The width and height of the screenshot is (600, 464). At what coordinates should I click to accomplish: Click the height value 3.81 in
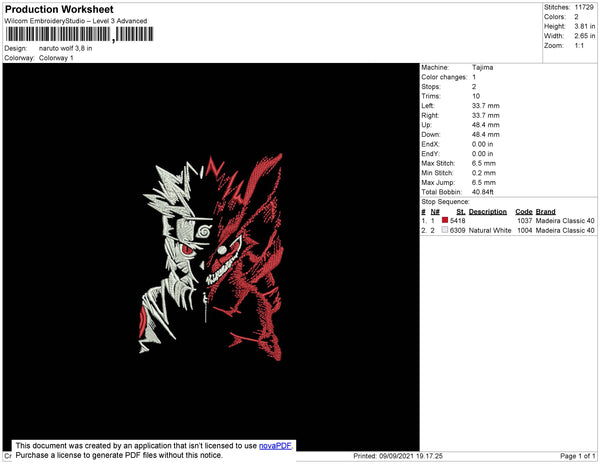584,26
